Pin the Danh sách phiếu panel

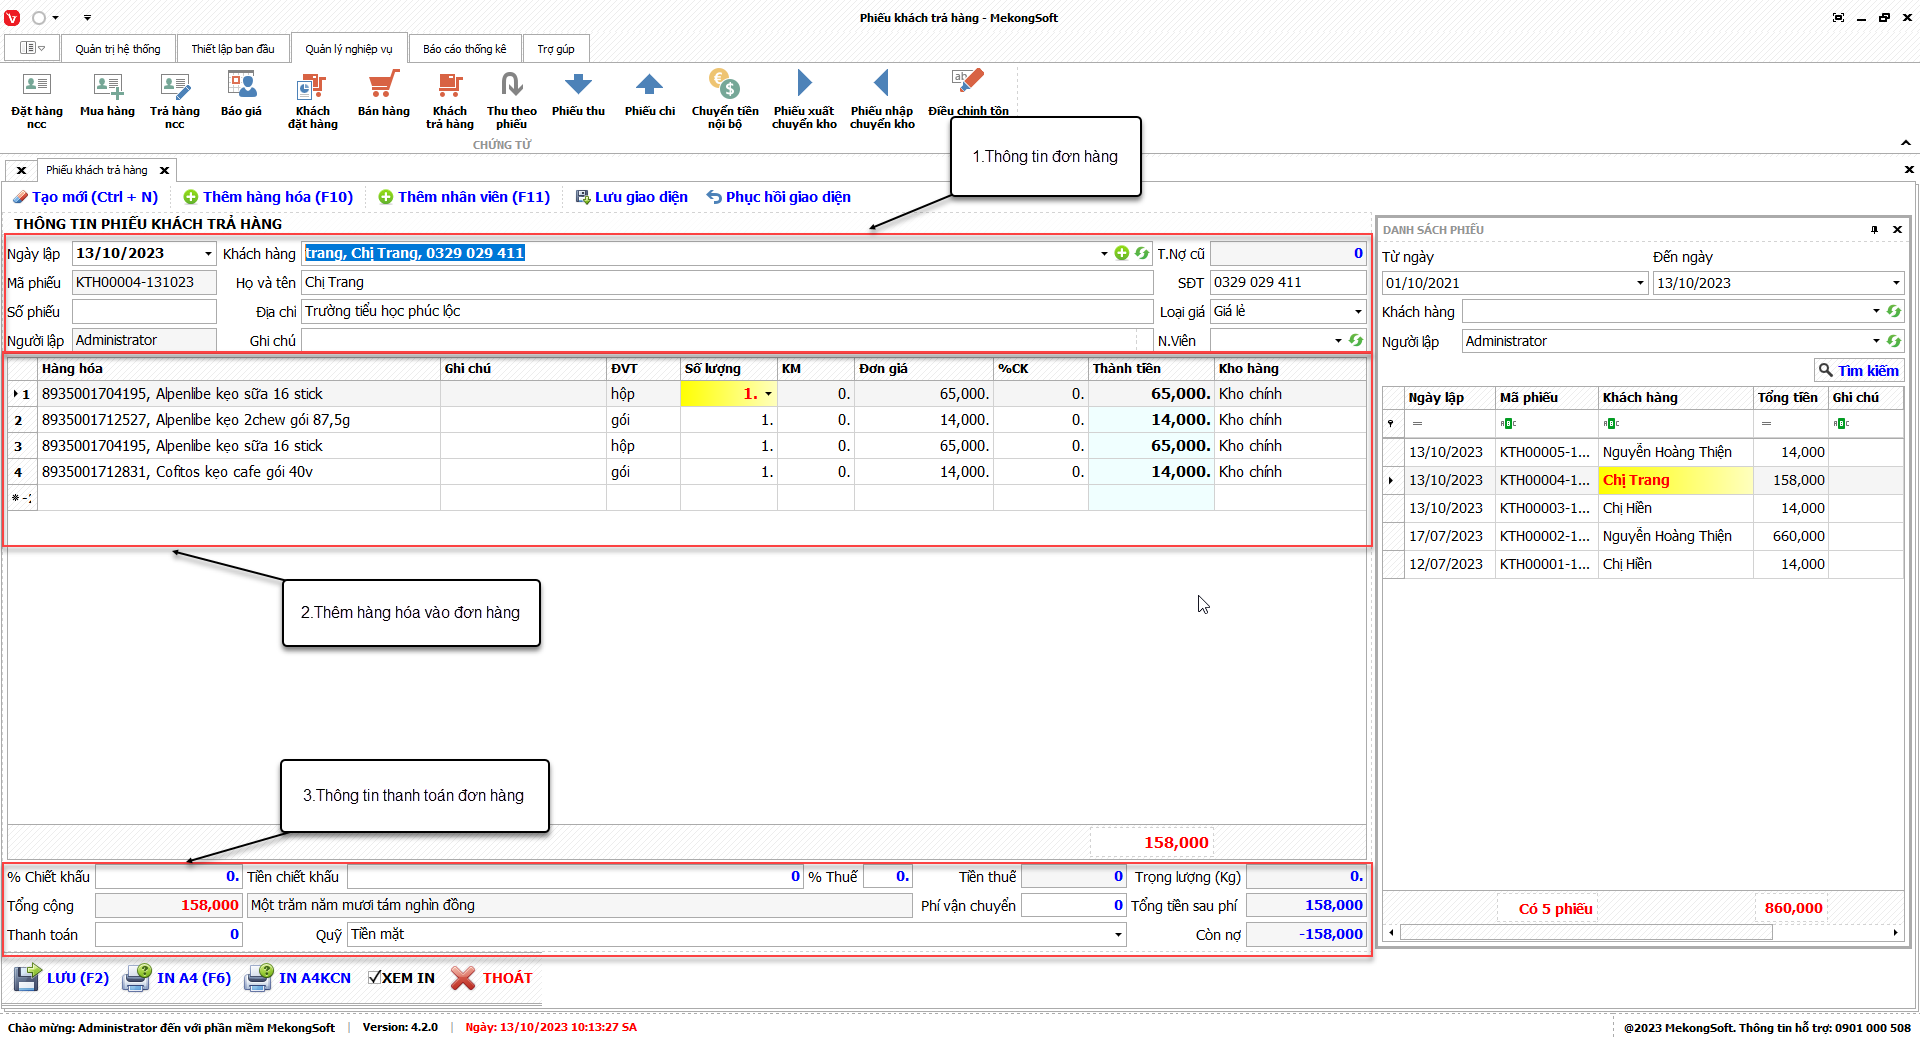[1874, 230]
